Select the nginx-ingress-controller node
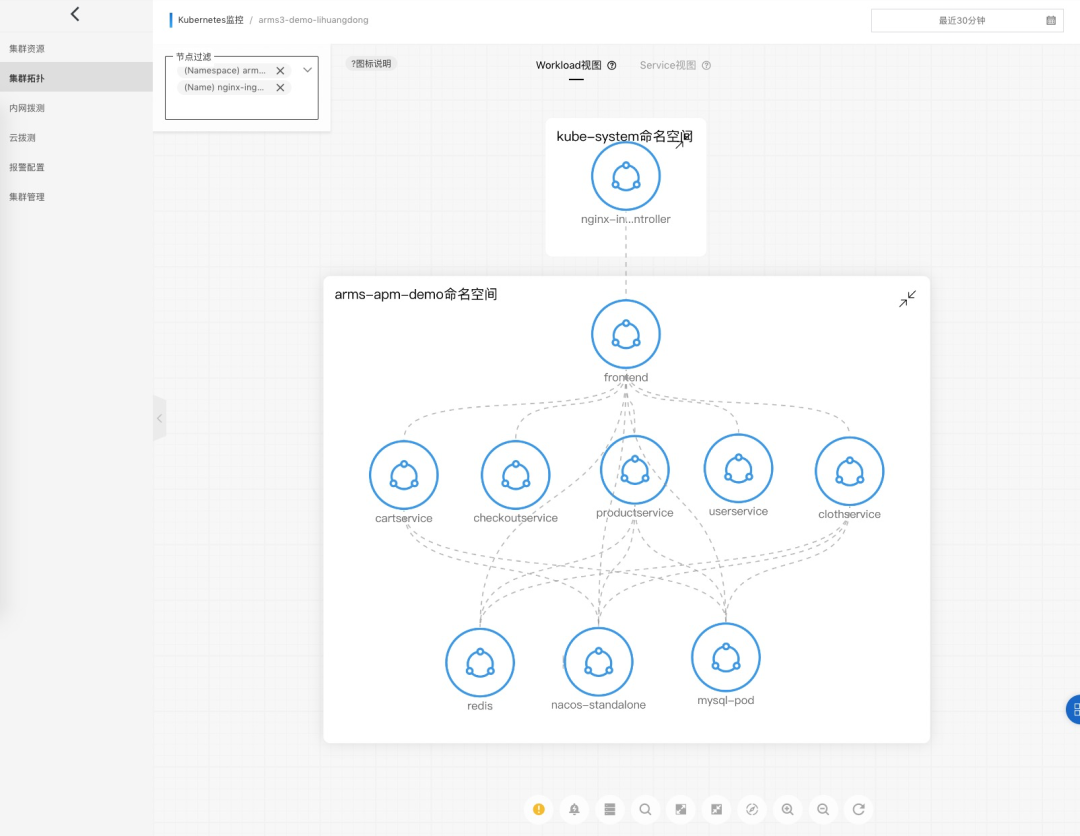 pos(625,176)
